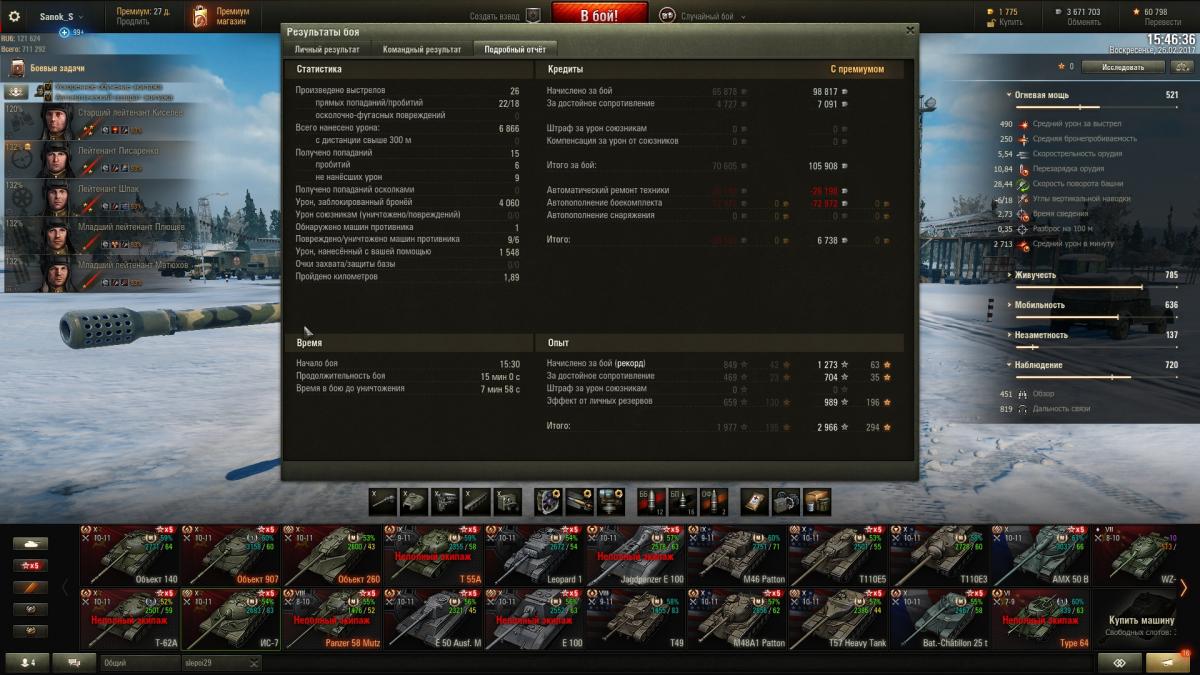Select the M46 Patton tank
Image resolution: width=1200 pixels, height=675 pixels.
[x=737, y=555]
